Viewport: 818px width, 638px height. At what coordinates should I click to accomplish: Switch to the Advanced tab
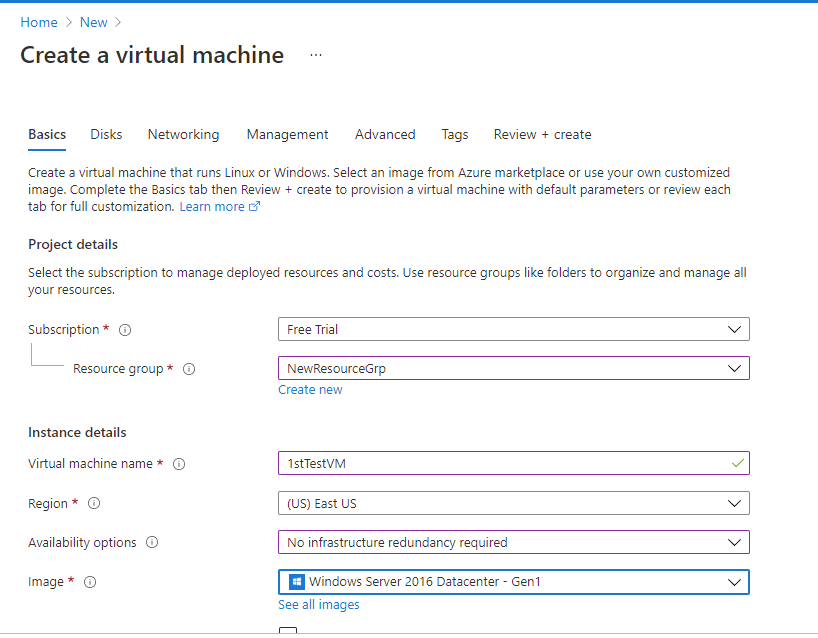tap(385, 135)
